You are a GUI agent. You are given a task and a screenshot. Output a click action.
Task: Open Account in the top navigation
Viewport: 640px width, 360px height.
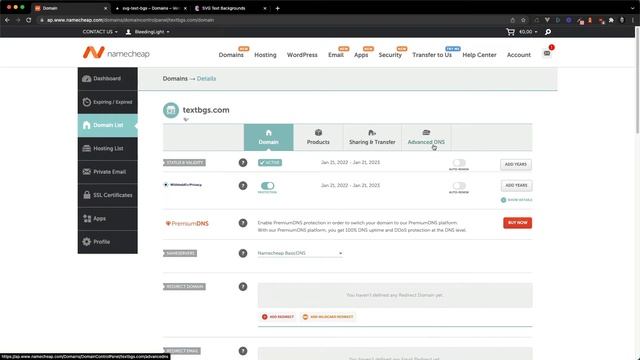[x=519, y=55]
